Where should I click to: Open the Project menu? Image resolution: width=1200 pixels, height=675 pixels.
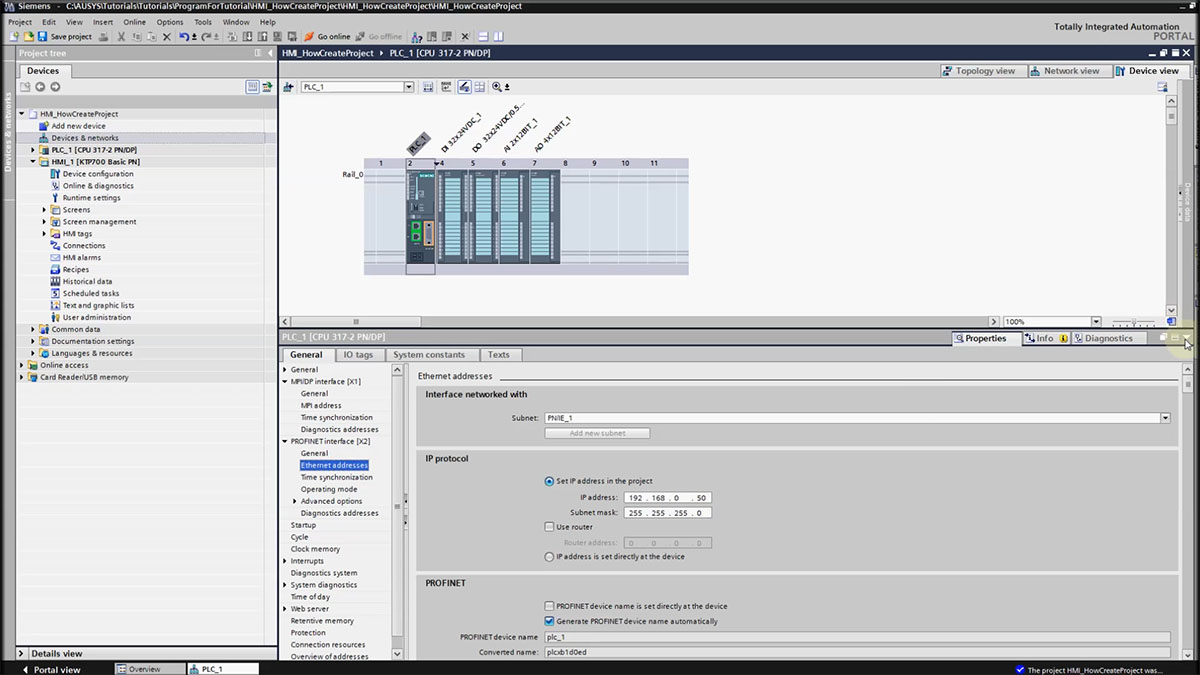20,22
